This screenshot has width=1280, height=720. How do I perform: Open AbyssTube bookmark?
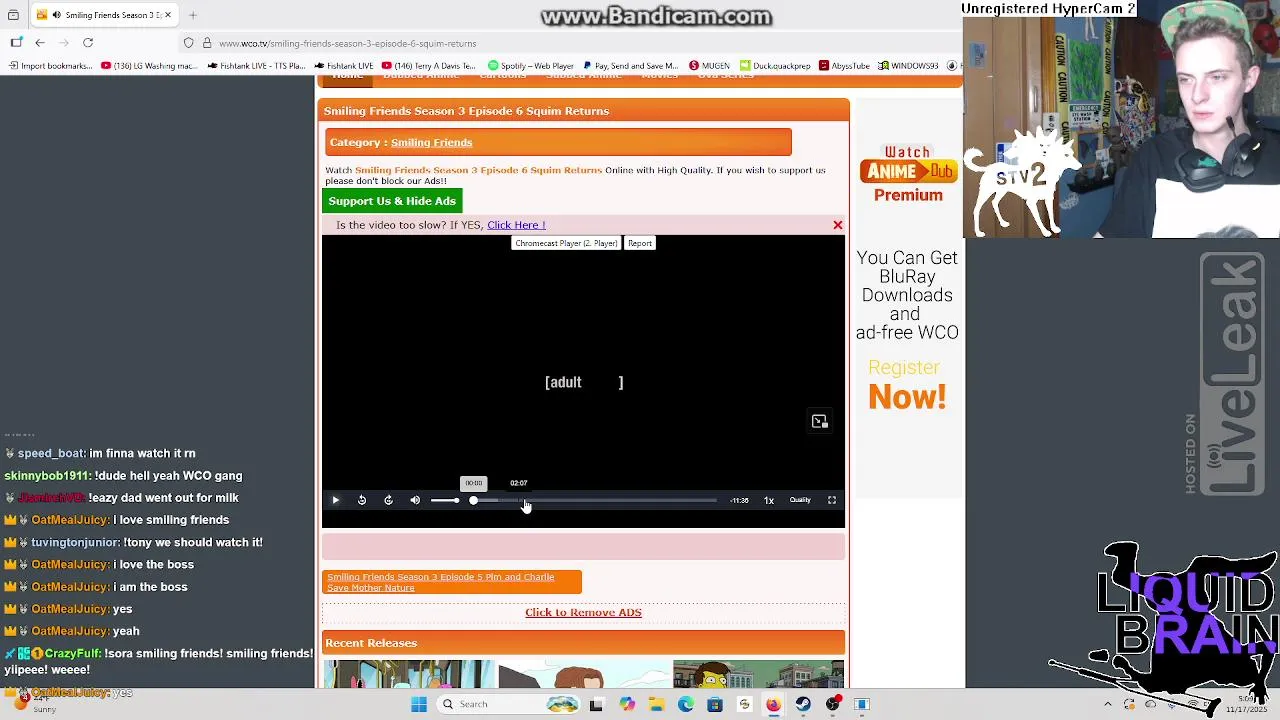(844, 66)
